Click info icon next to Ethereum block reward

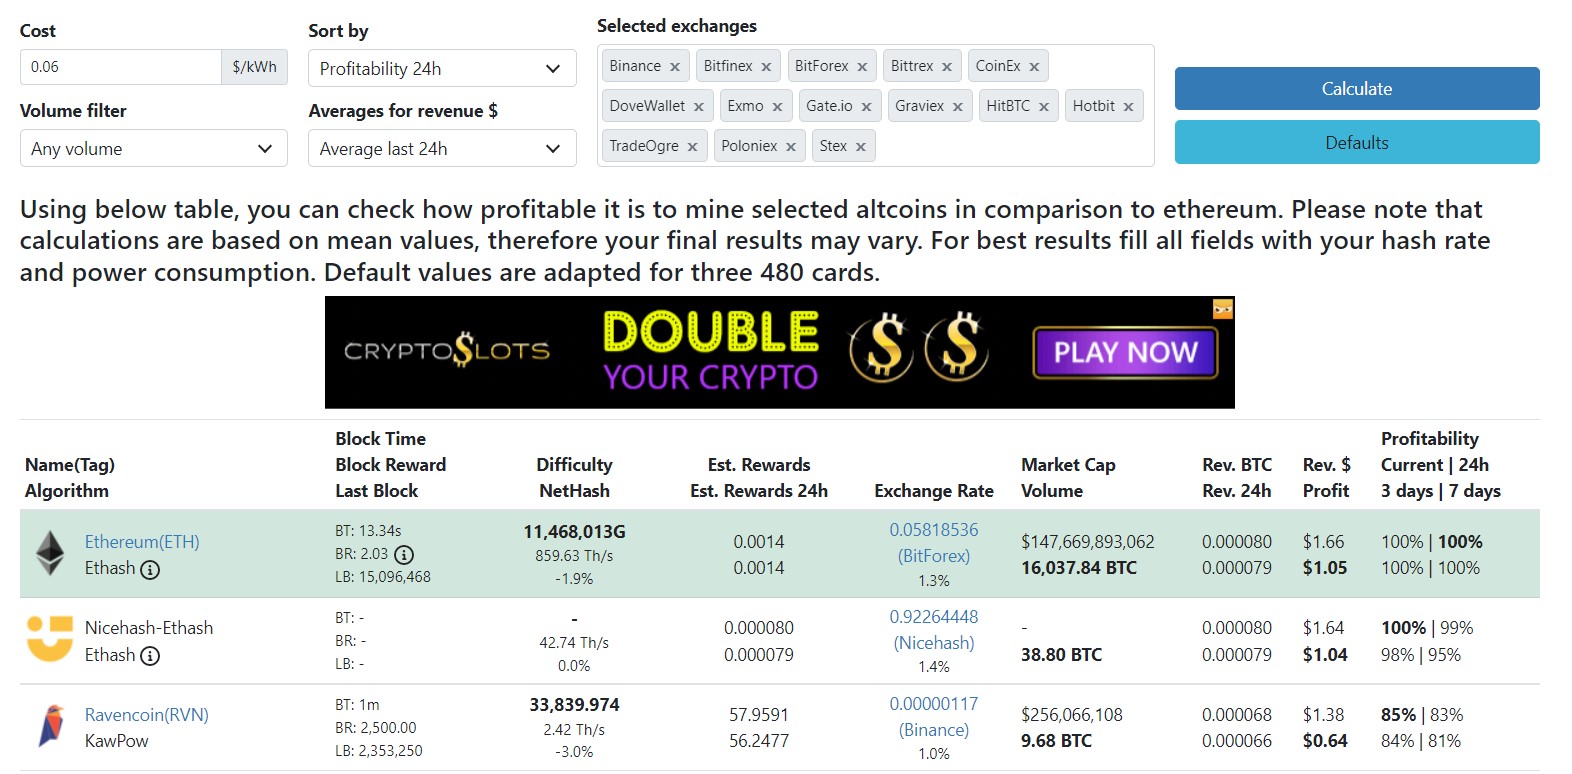pyautogui.click(x=403, y=554)
